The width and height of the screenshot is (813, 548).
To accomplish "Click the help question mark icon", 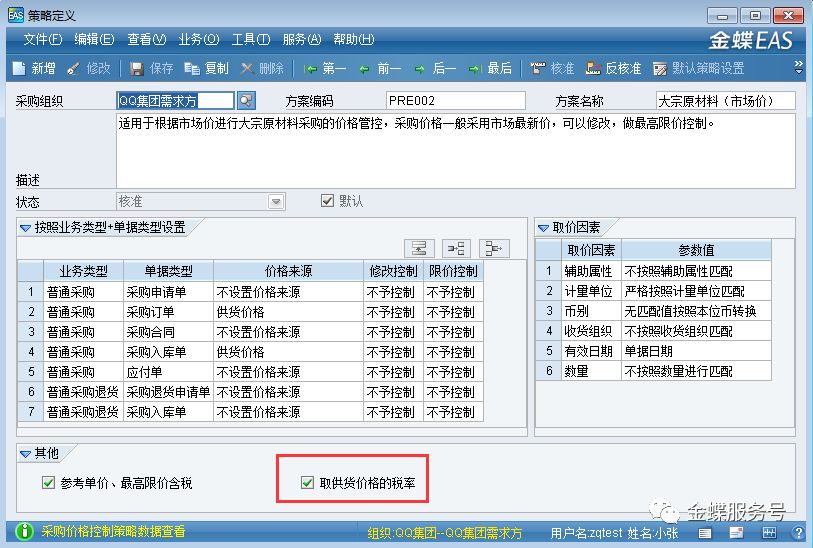I will point(798,532).
